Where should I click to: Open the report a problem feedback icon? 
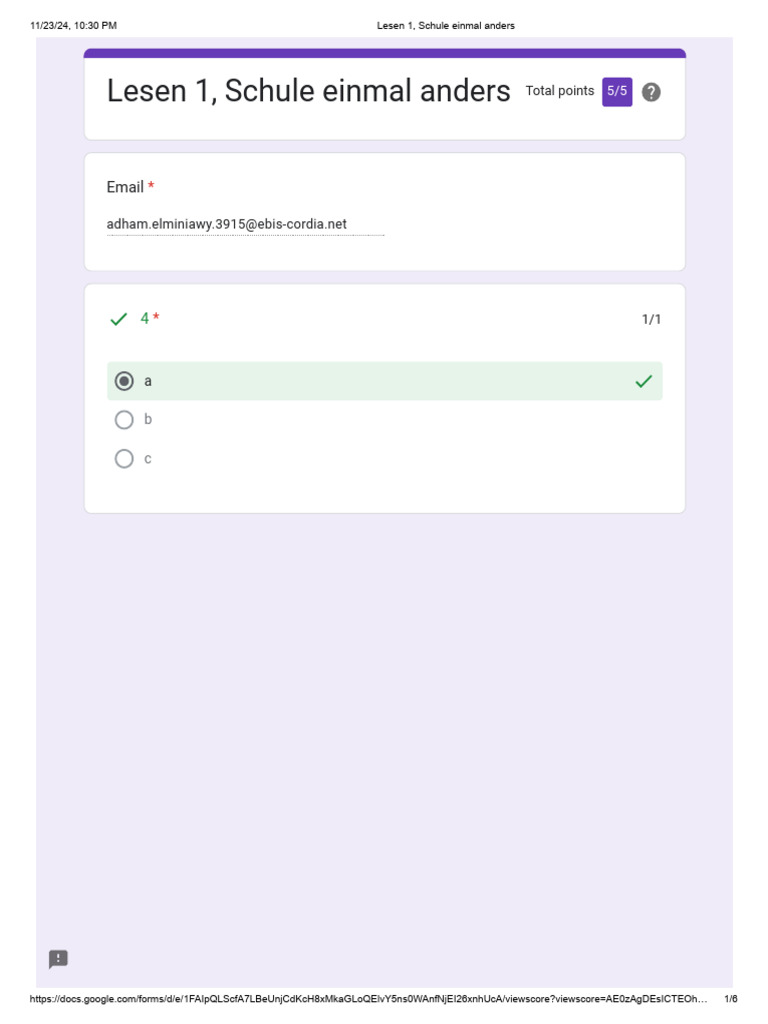[x=58, y=959]
